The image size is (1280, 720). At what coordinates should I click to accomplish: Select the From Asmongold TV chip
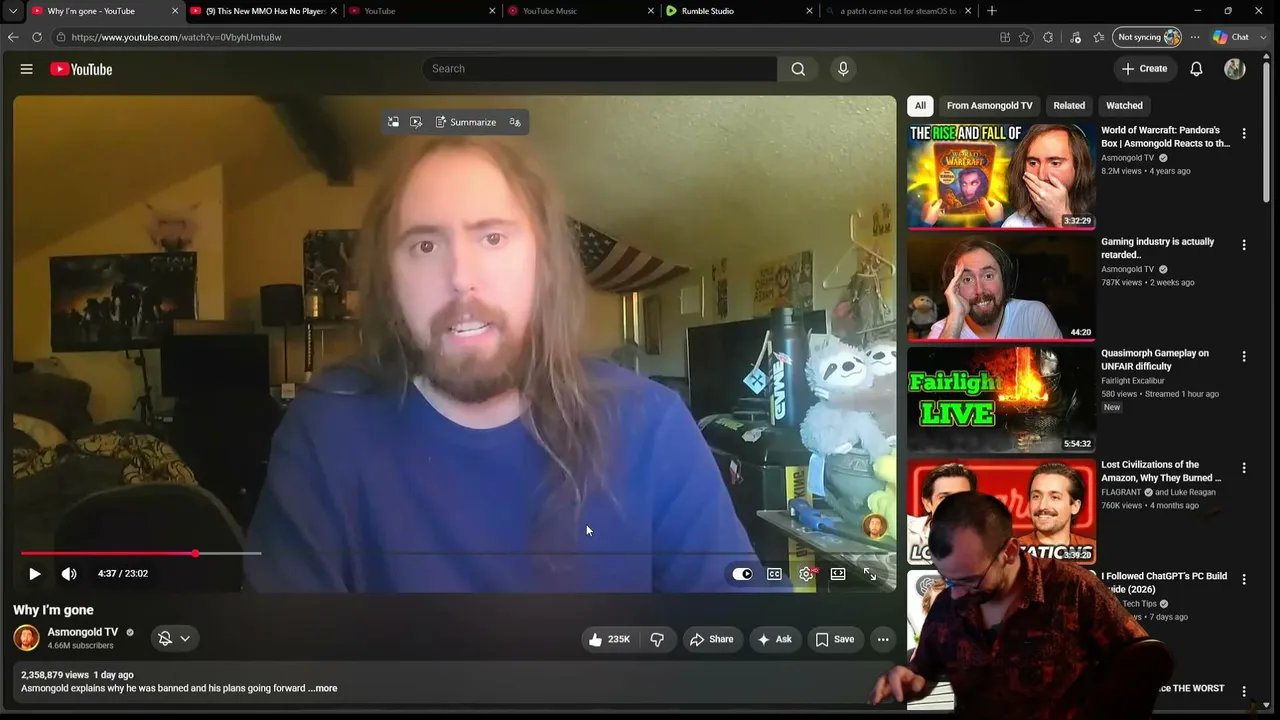(x=989, y=105)
